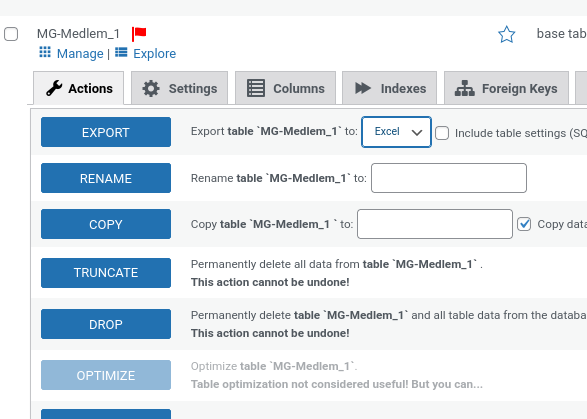Click the DROP button

pyautogui.click(x=106, y=324)
